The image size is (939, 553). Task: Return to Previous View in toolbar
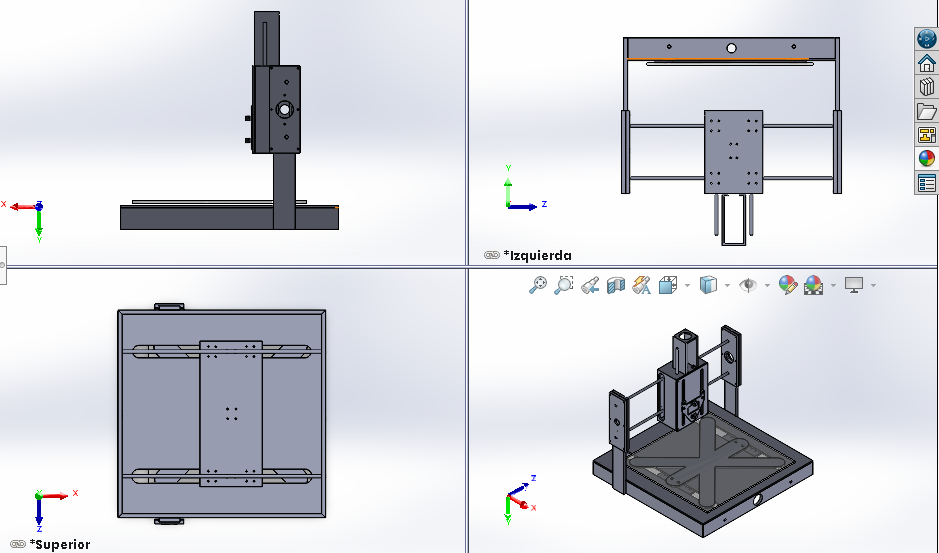coord(590,285)
